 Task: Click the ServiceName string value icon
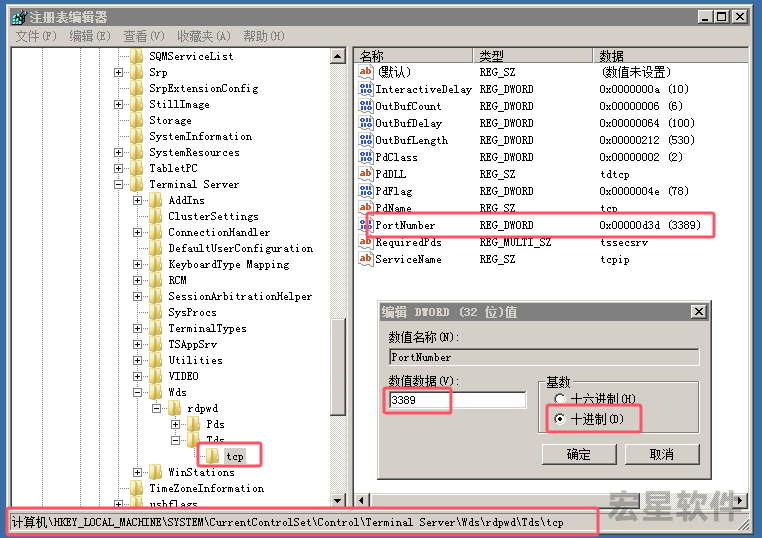(x=366, y=259)
